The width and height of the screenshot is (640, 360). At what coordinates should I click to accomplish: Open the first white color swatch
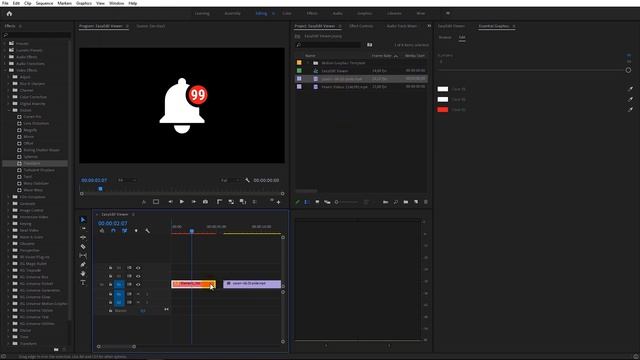tap(442, 89)
